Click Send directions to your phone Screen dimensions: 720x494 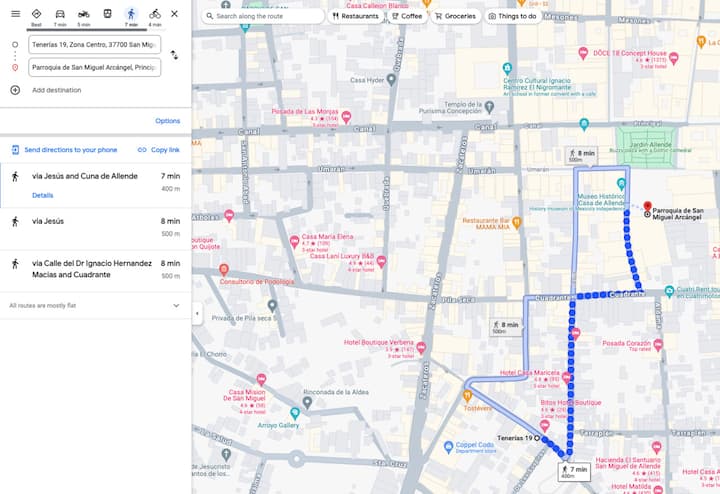(64, 150)
